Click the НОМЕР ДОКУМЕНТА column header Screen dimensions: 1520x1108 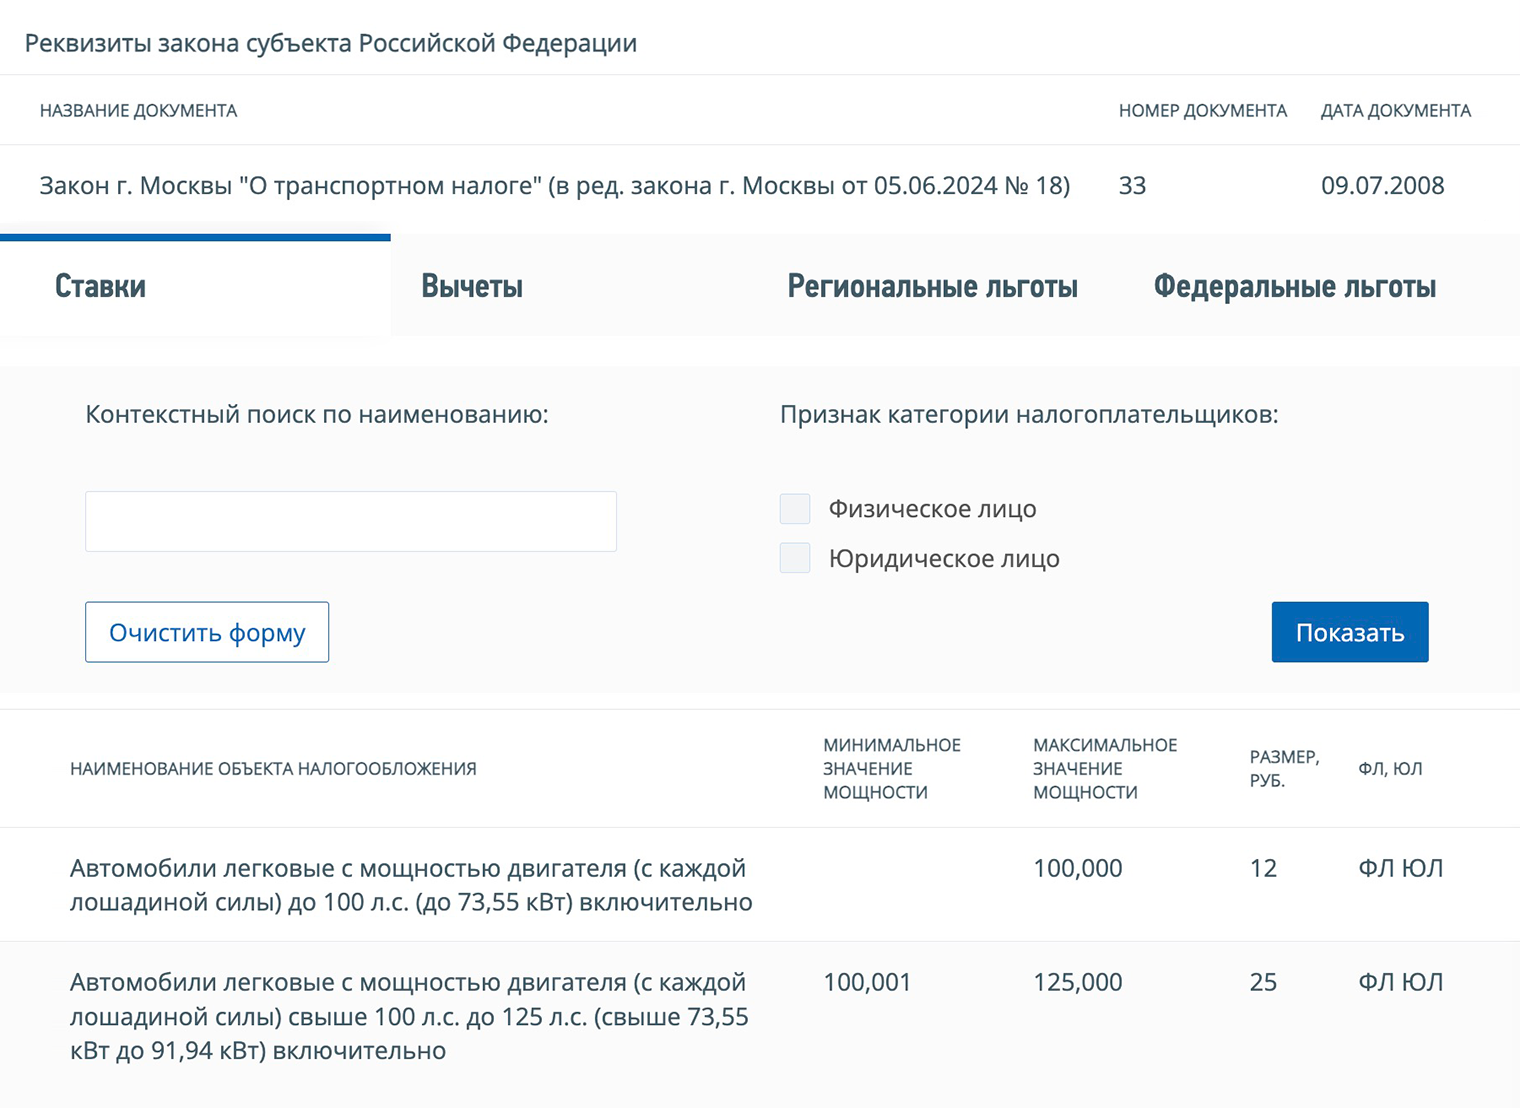tap(1203, 110)
